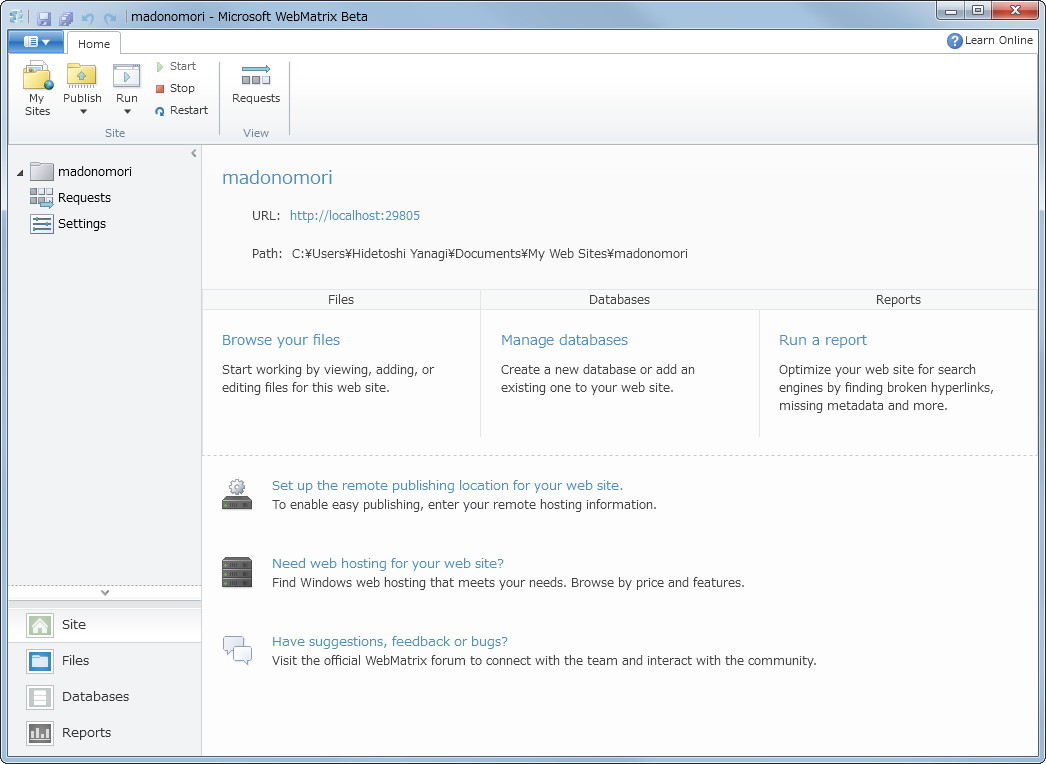Click the Publish ribbon icon
Image resolution: width=1046 pixels, height=764 pixels.
tap(82, 76)
